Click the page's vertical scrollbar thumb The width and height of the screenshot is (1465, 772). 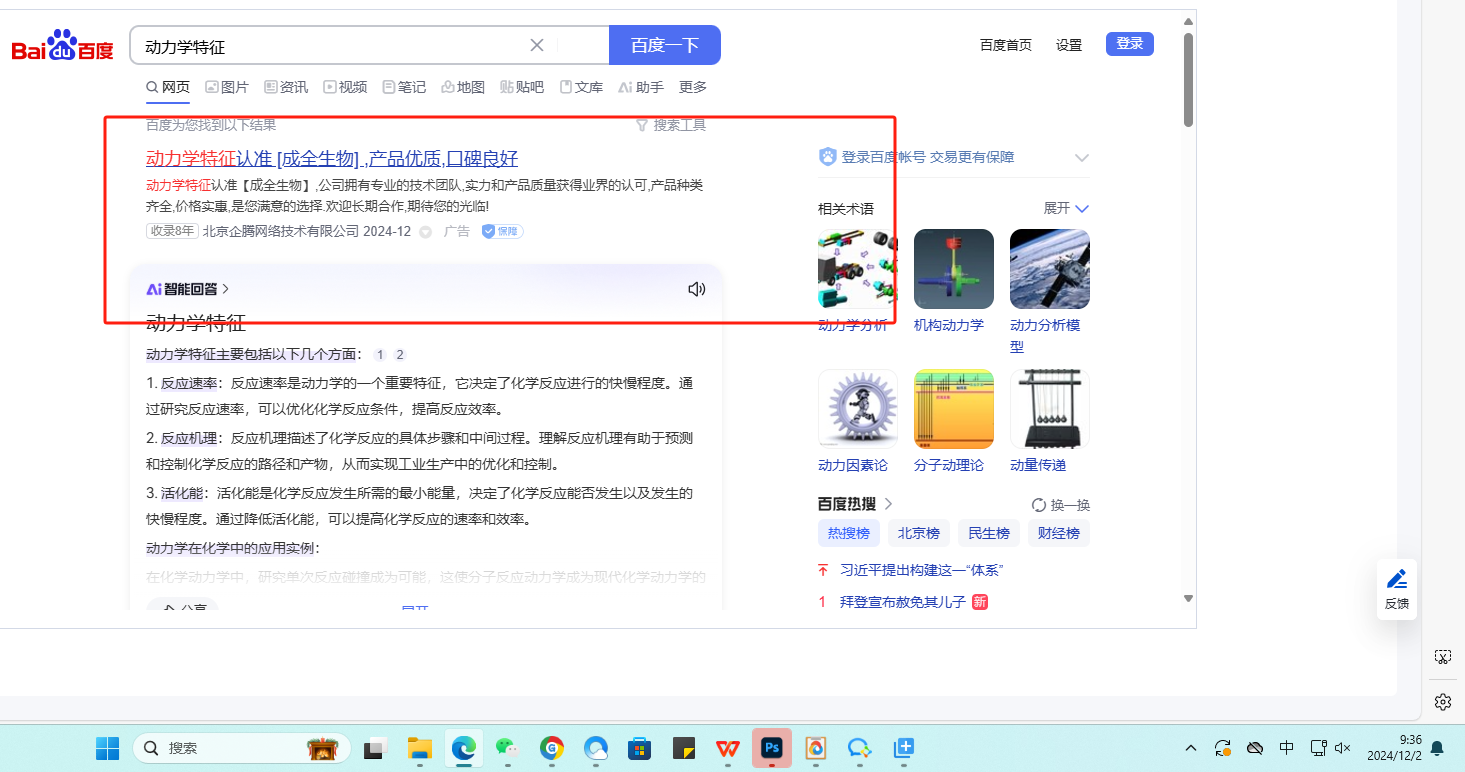1188,82
